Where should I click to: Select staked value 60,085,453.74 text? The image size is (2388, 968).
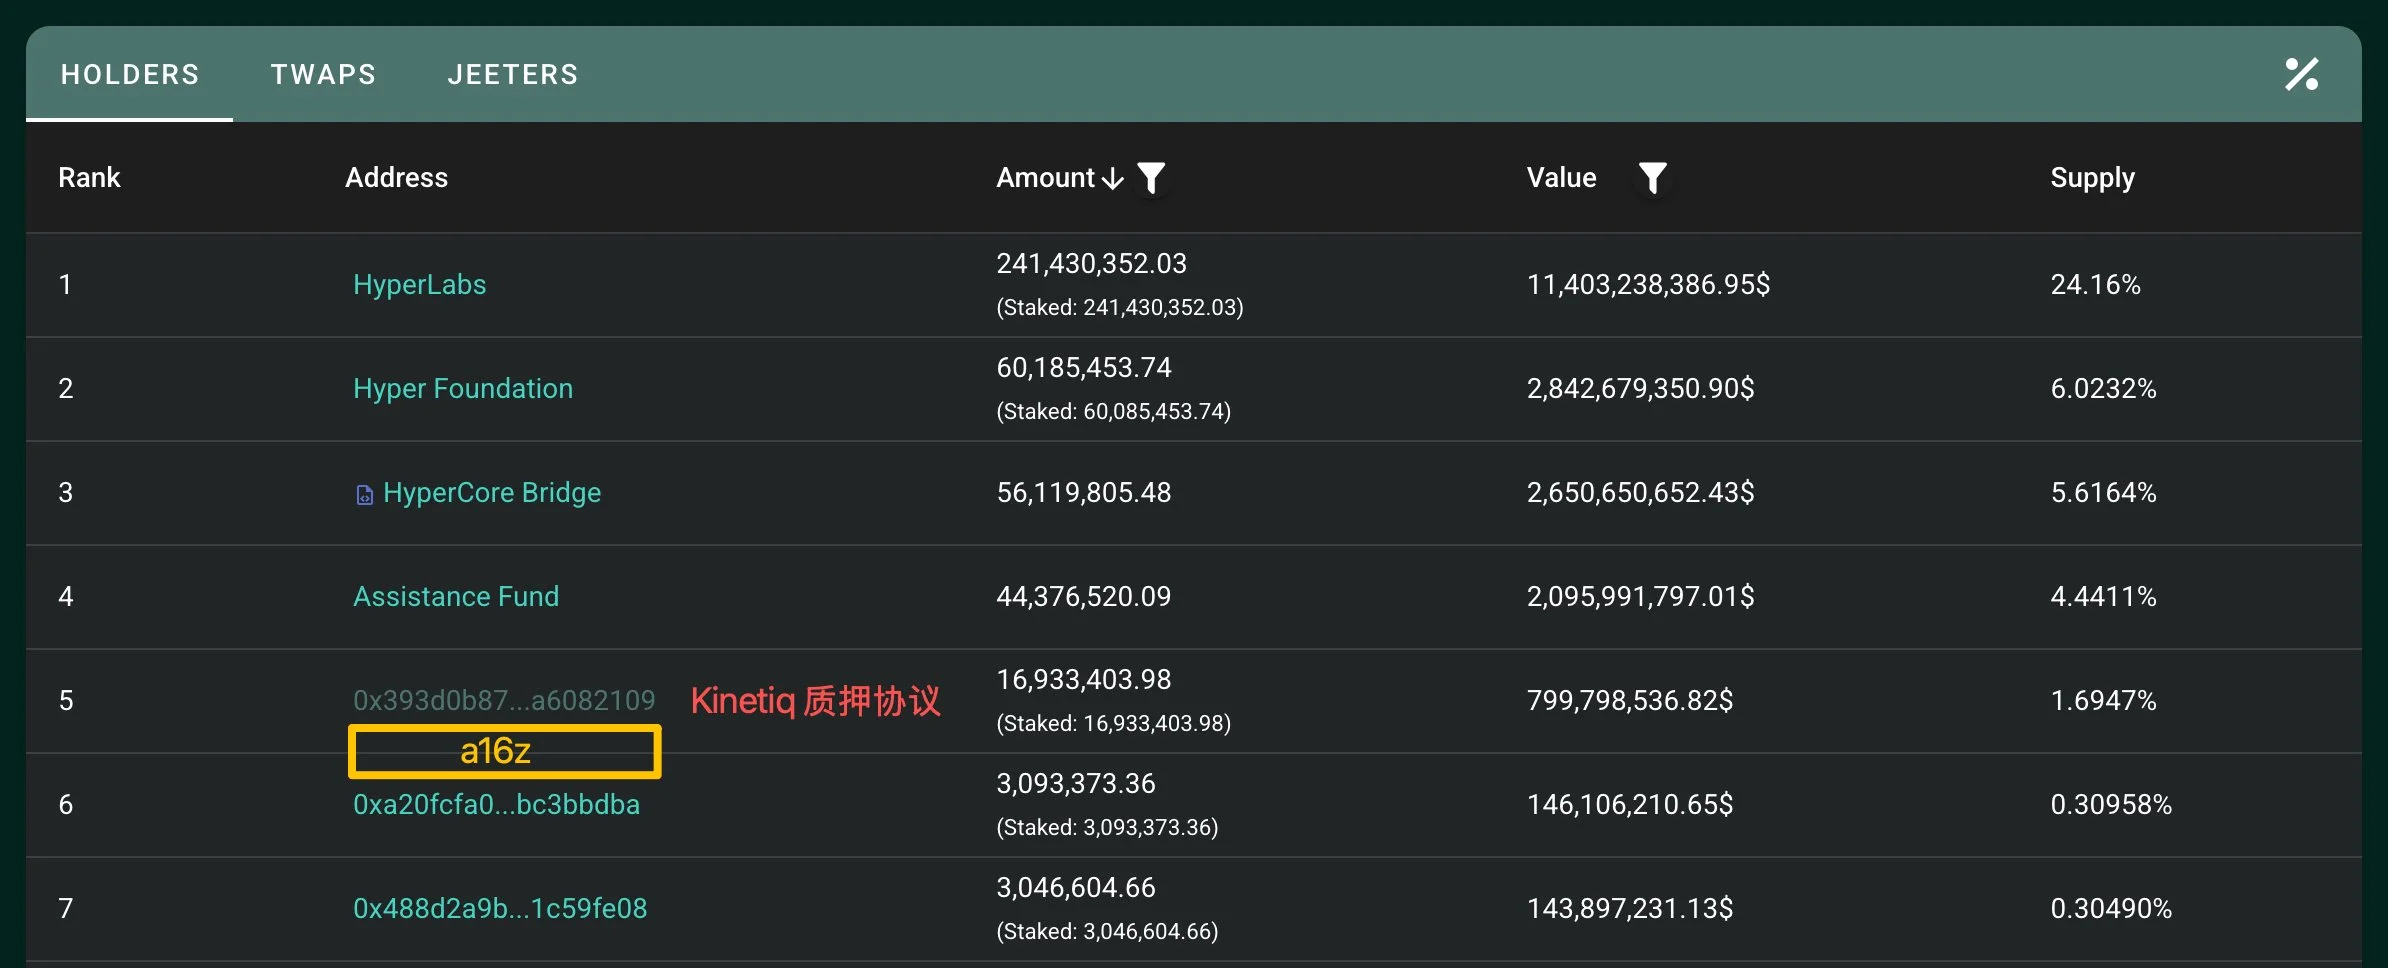pos(1114,412)
